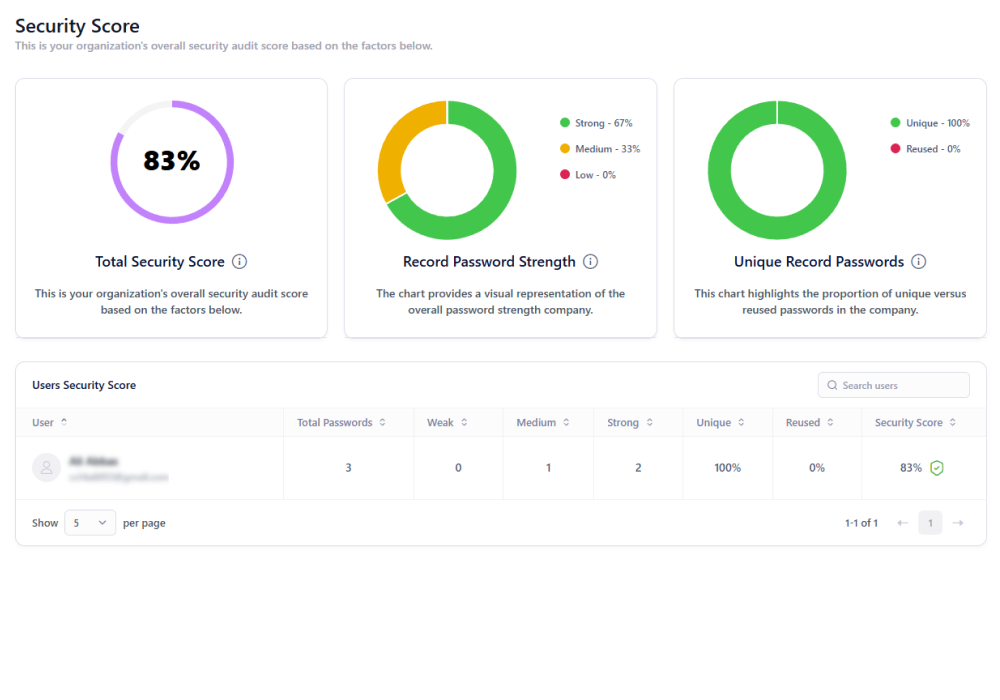Click info icon beside Unique Record Passwords

918,262
